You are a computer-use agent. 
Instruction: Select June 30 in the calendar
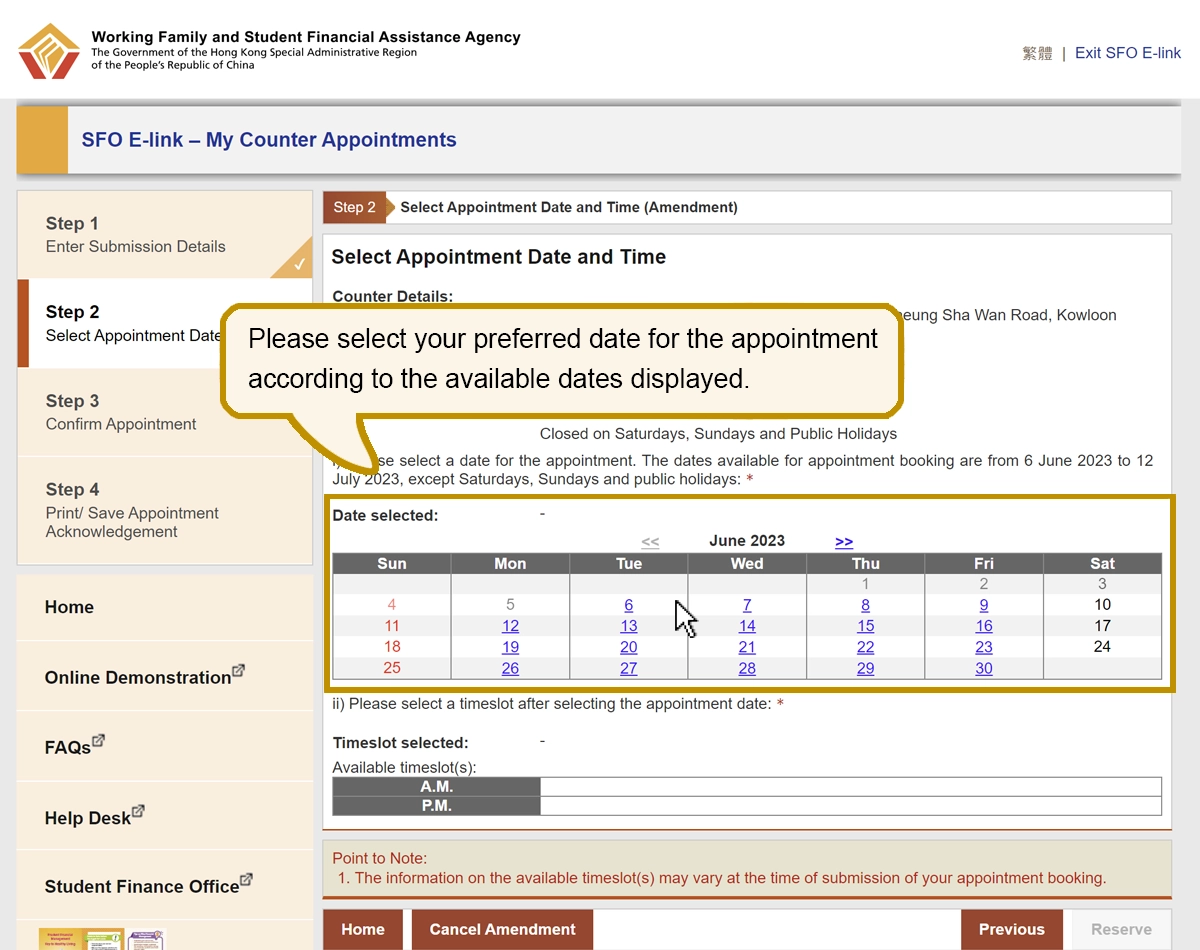pos(984,668)
